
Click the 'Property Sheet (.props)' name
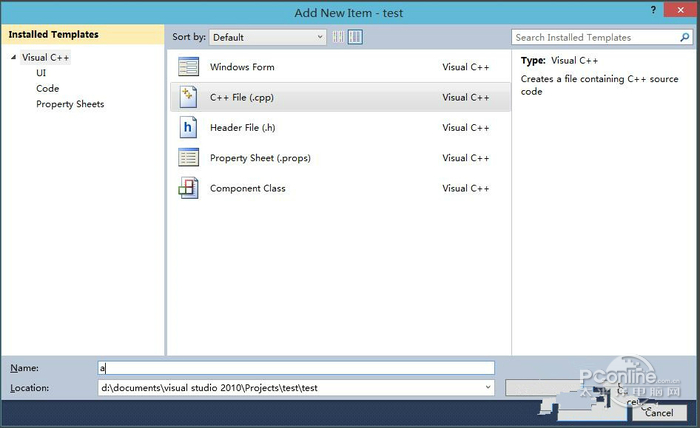pos(260,158)
